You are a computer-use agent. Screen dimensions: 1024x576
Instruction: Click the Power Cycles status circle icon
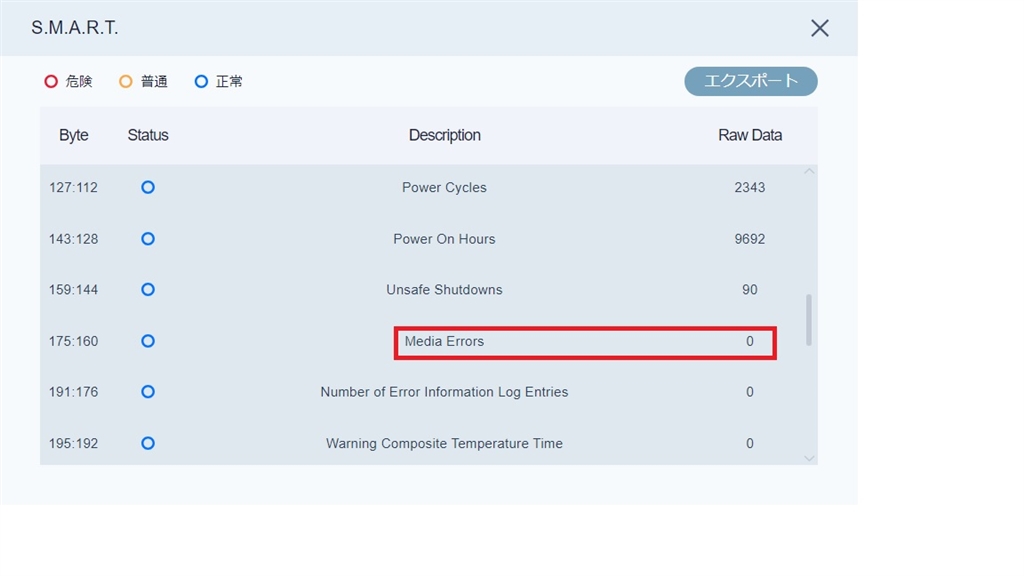(148, 187)
